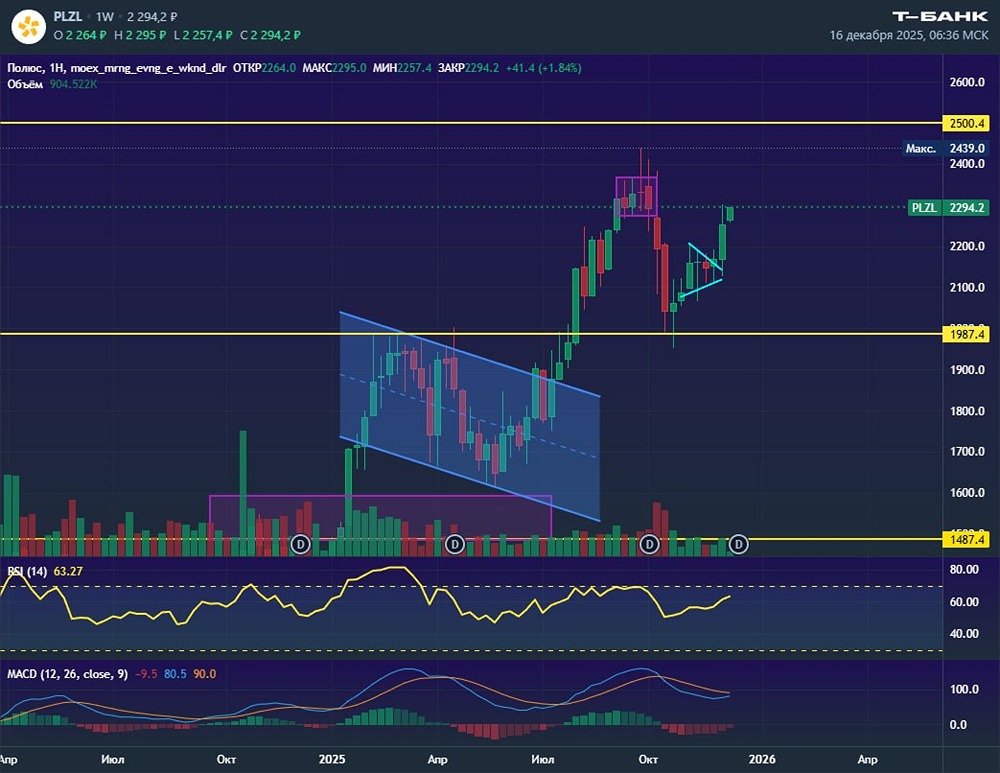1000x773 pixels.
Task: Select the 1987.4 yellow price level label
Action: [966, 334]
